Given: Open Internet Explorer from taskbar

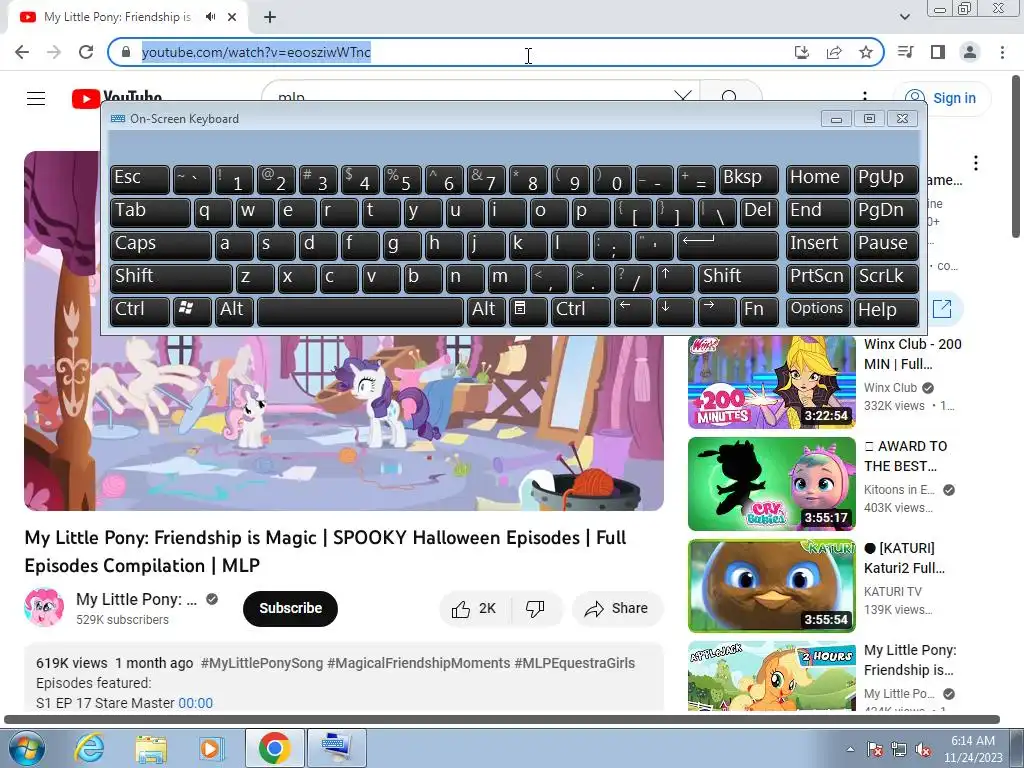Looking at the screenshot, I should (89, 748).
